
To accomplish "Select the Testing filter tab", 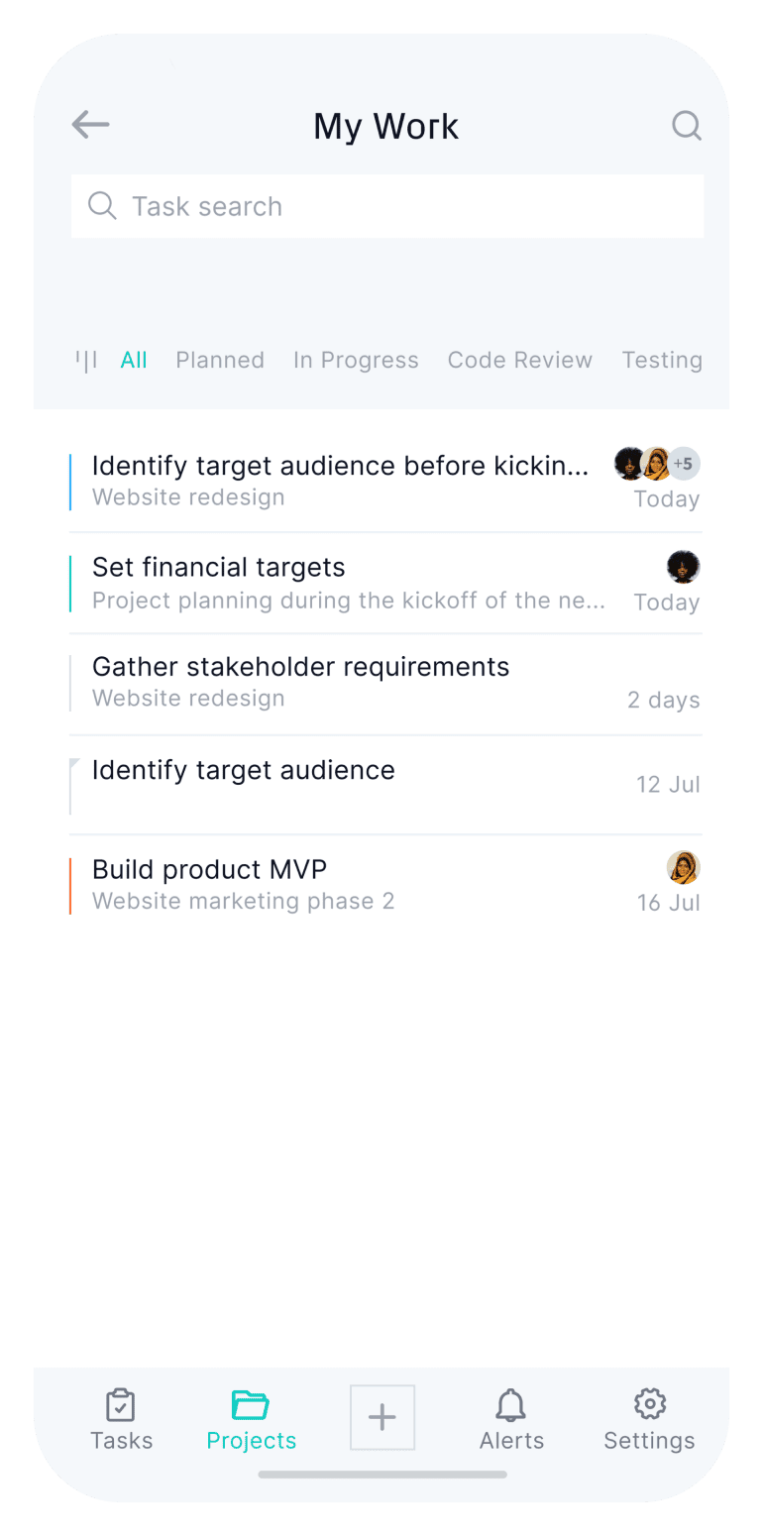I will (661, 359).
